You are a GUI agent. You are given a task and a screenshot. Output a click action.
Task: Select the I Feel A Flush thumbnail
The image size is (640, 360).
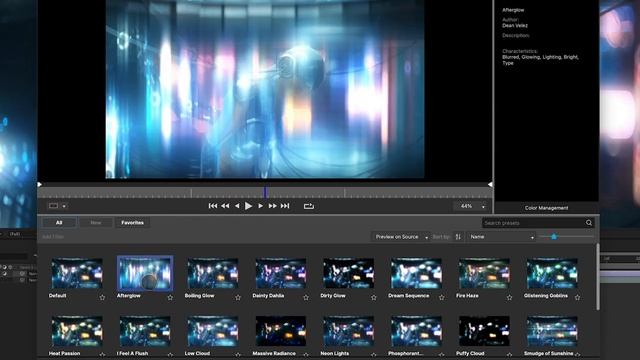(x=145, y=331)
